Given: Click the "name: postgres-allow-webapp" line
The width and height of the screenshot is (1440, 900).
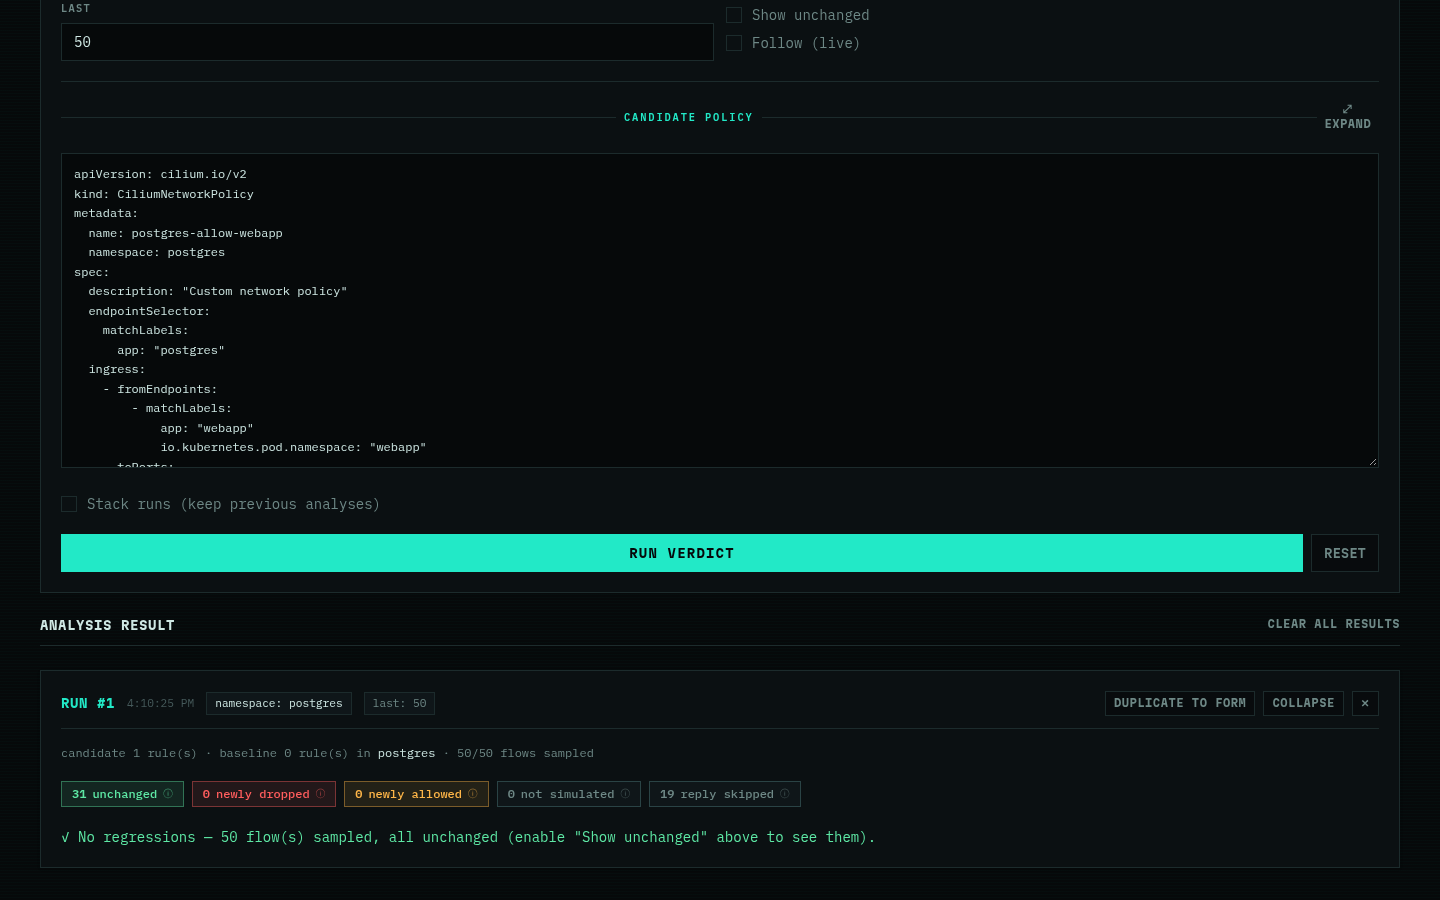Looking at the screenshot, I should (185, 233).
